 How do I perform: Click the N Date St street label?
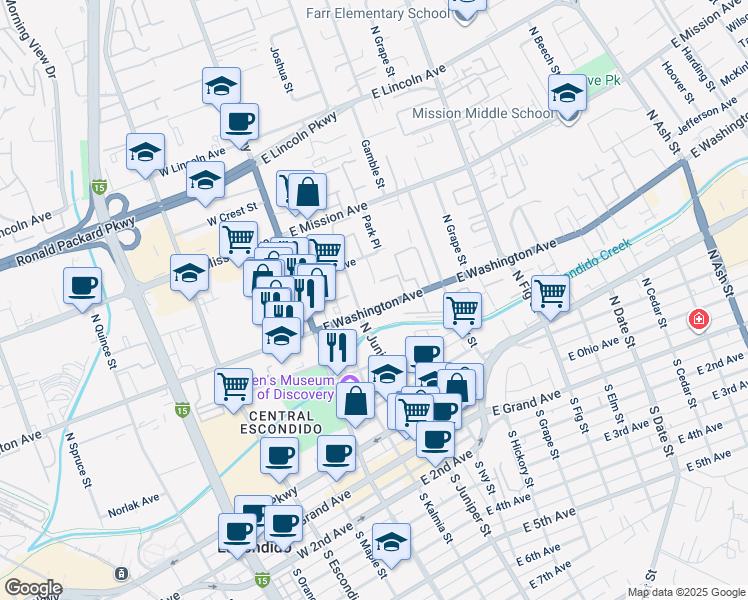click(x=622, y=321)
